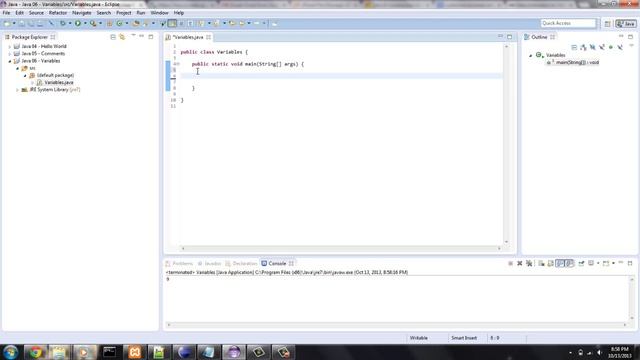The image size is (640, 360).
Task: Open the Open Perspective icon
Action: [607, 24]
